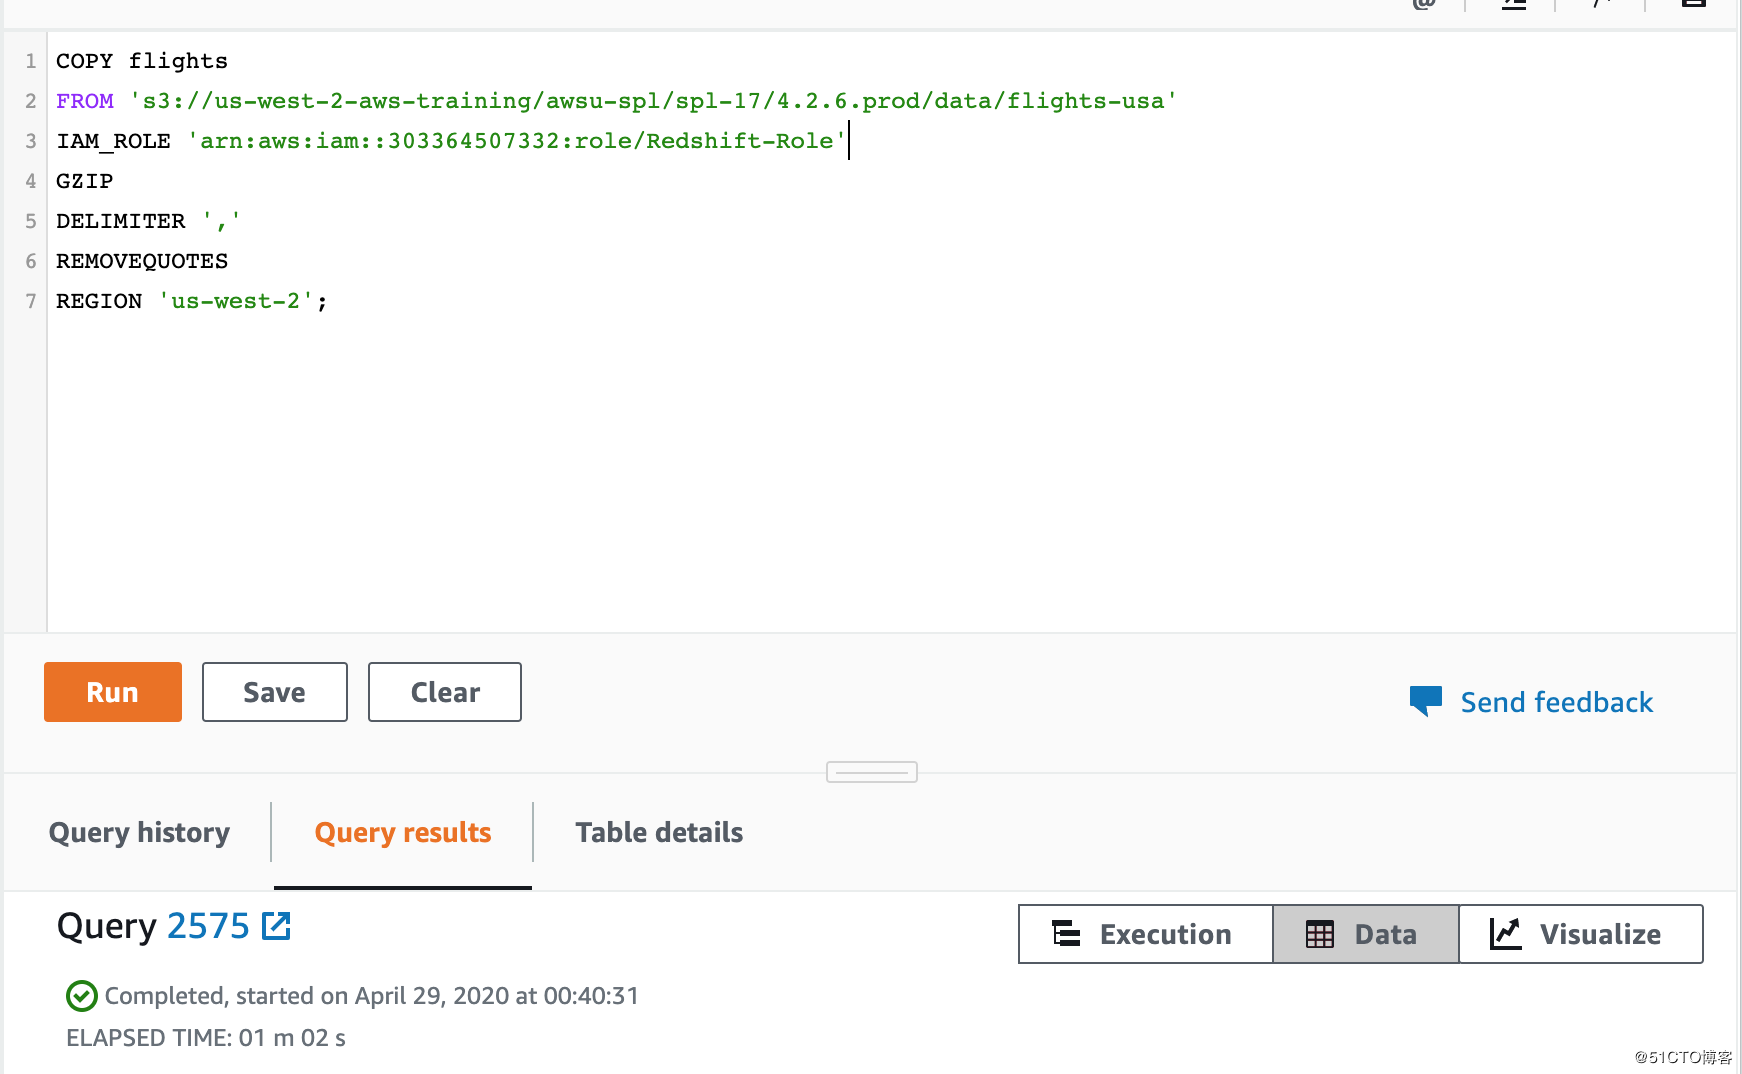
Task: Click the Send feedback speech bubble icon
Action: (x=1426, y=700)
